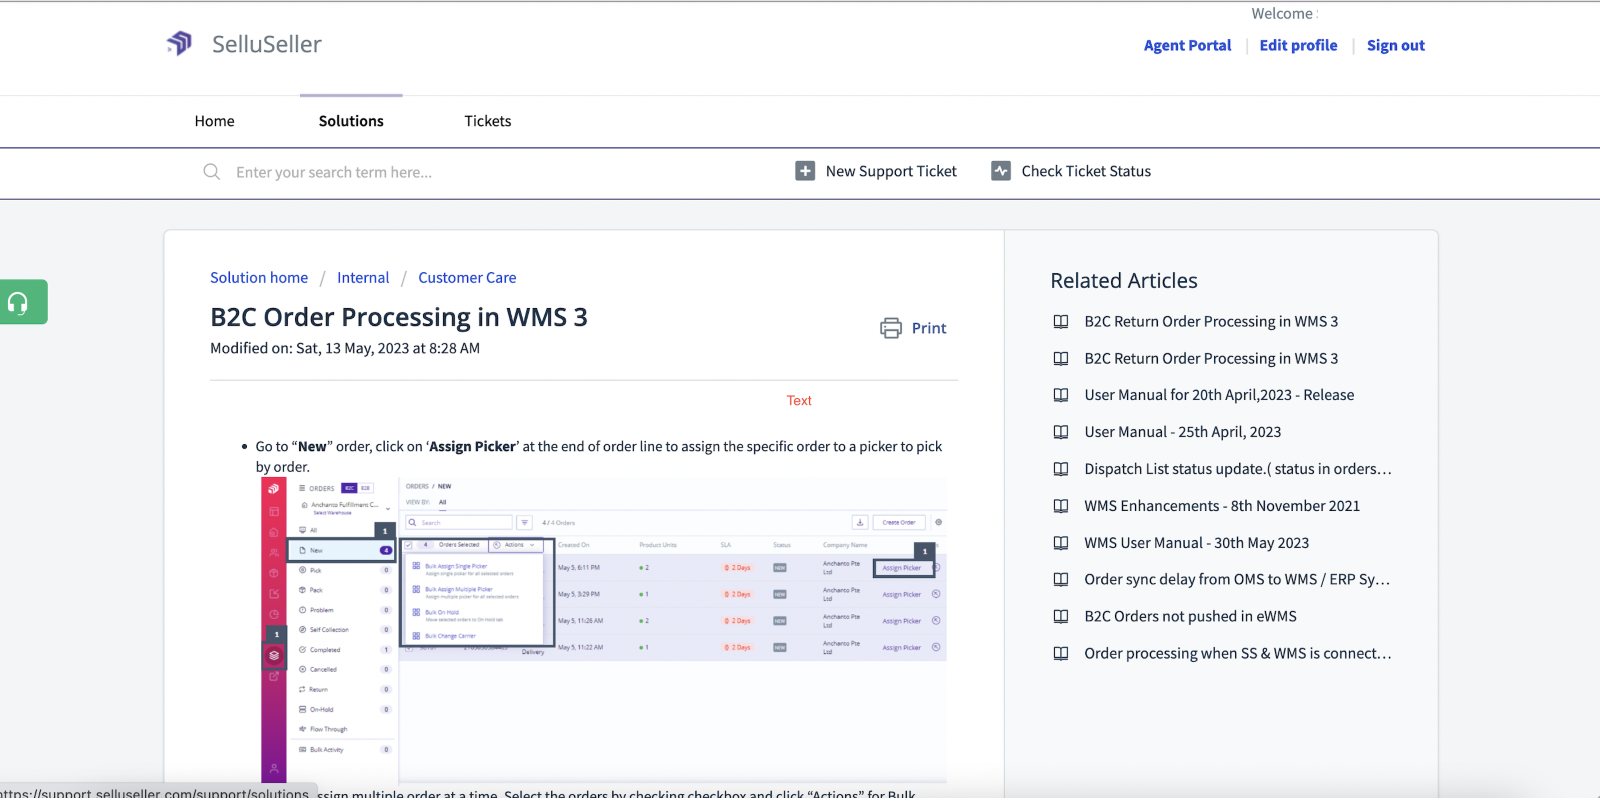Image resolution: width=1600 pixels, height=798 pixels.
Task: Click the red Text label in article
Action: 799,400
